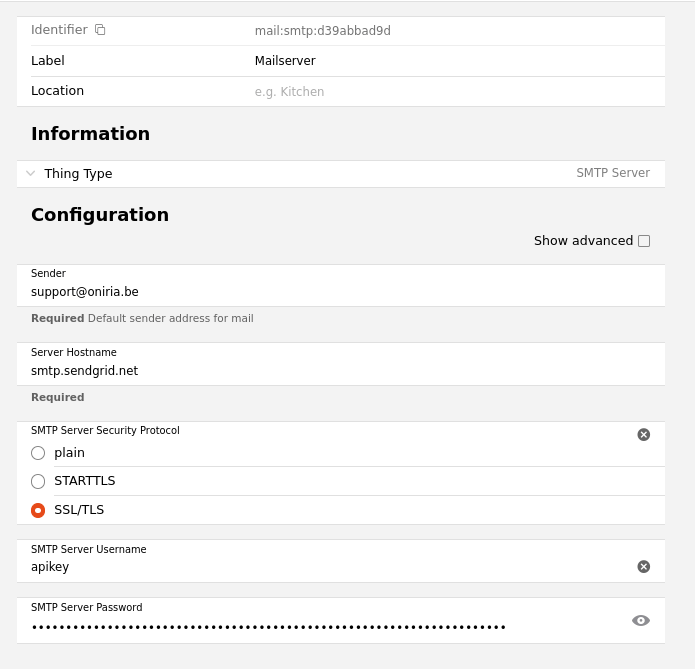The image size is (695, 669).
Task: Enable the Show advanced checkbox
Action: pyautogui.click(x=644, y=241)
